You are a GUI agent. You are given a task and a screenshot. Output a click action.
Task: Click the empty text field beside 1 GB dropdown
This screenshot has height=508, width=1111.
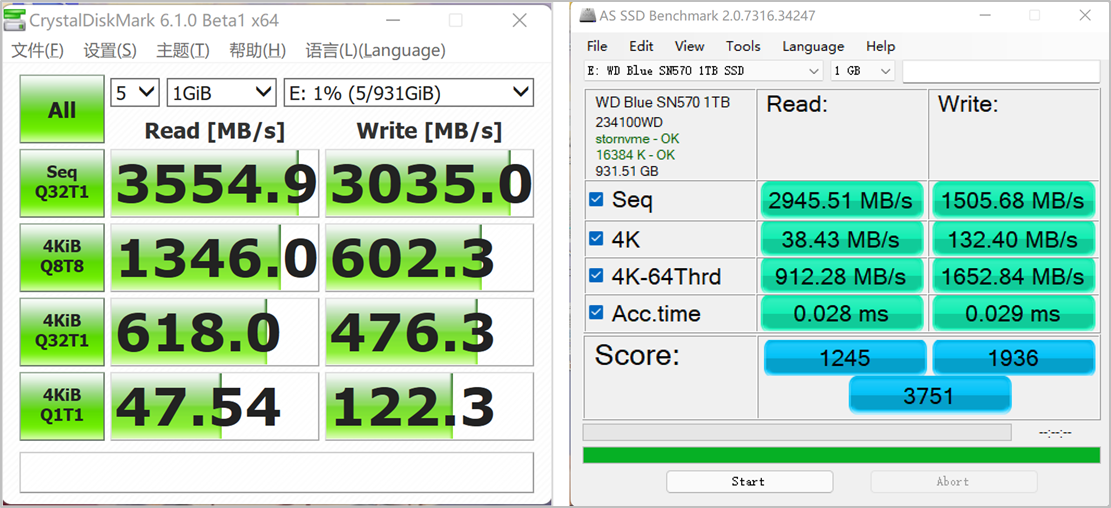1000,71
